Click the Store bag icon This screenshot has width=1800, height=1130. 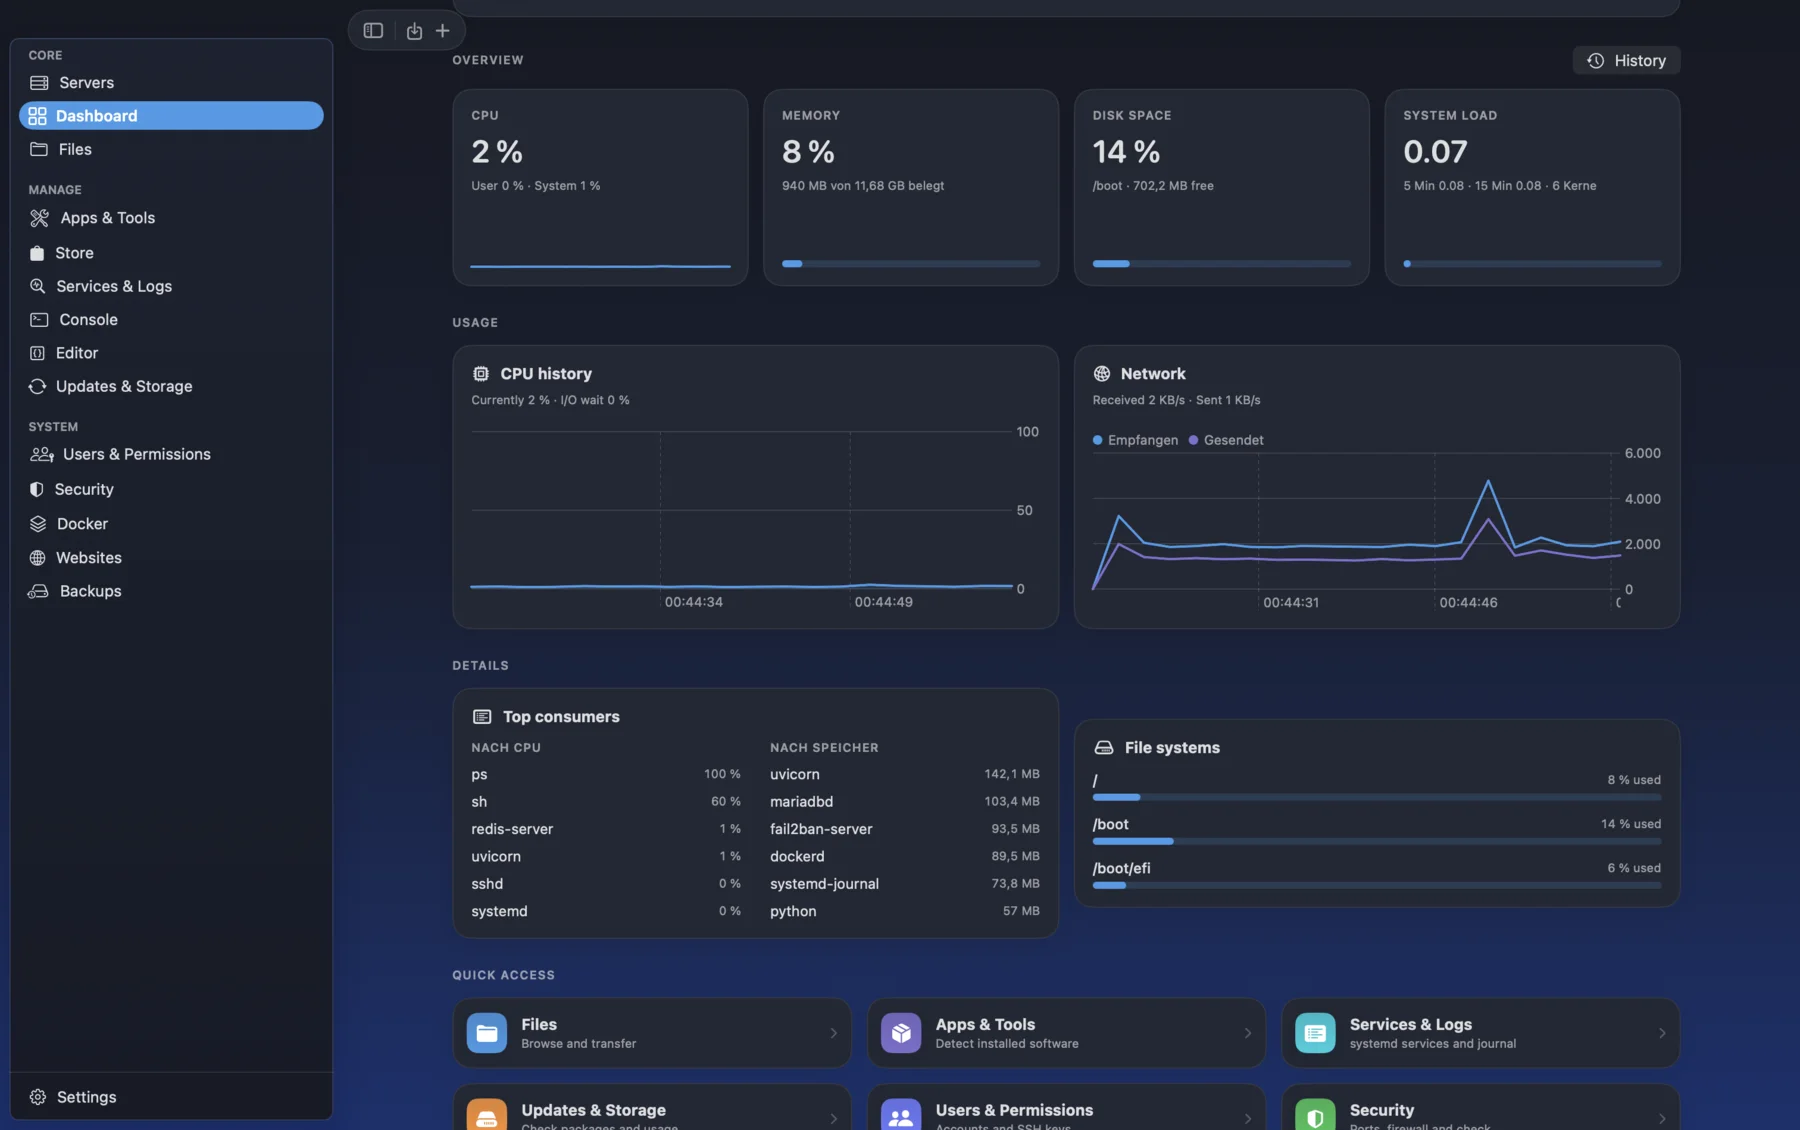[37, 253]
